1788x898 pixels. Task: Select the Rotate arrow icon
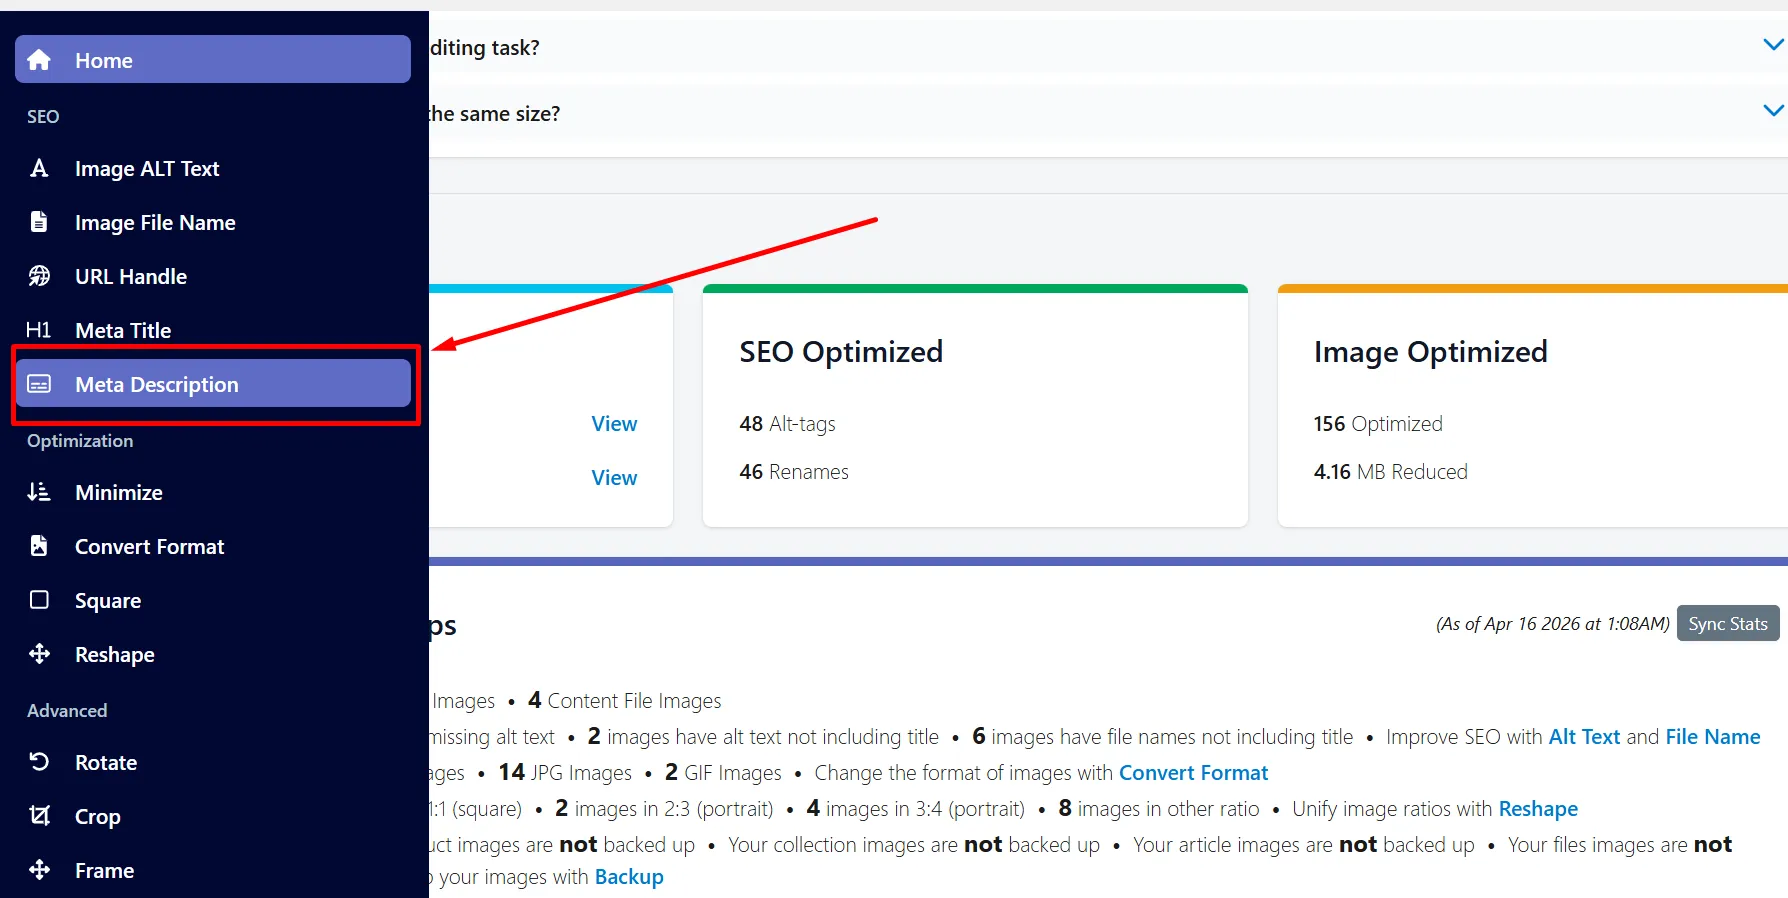pos(39,762)
